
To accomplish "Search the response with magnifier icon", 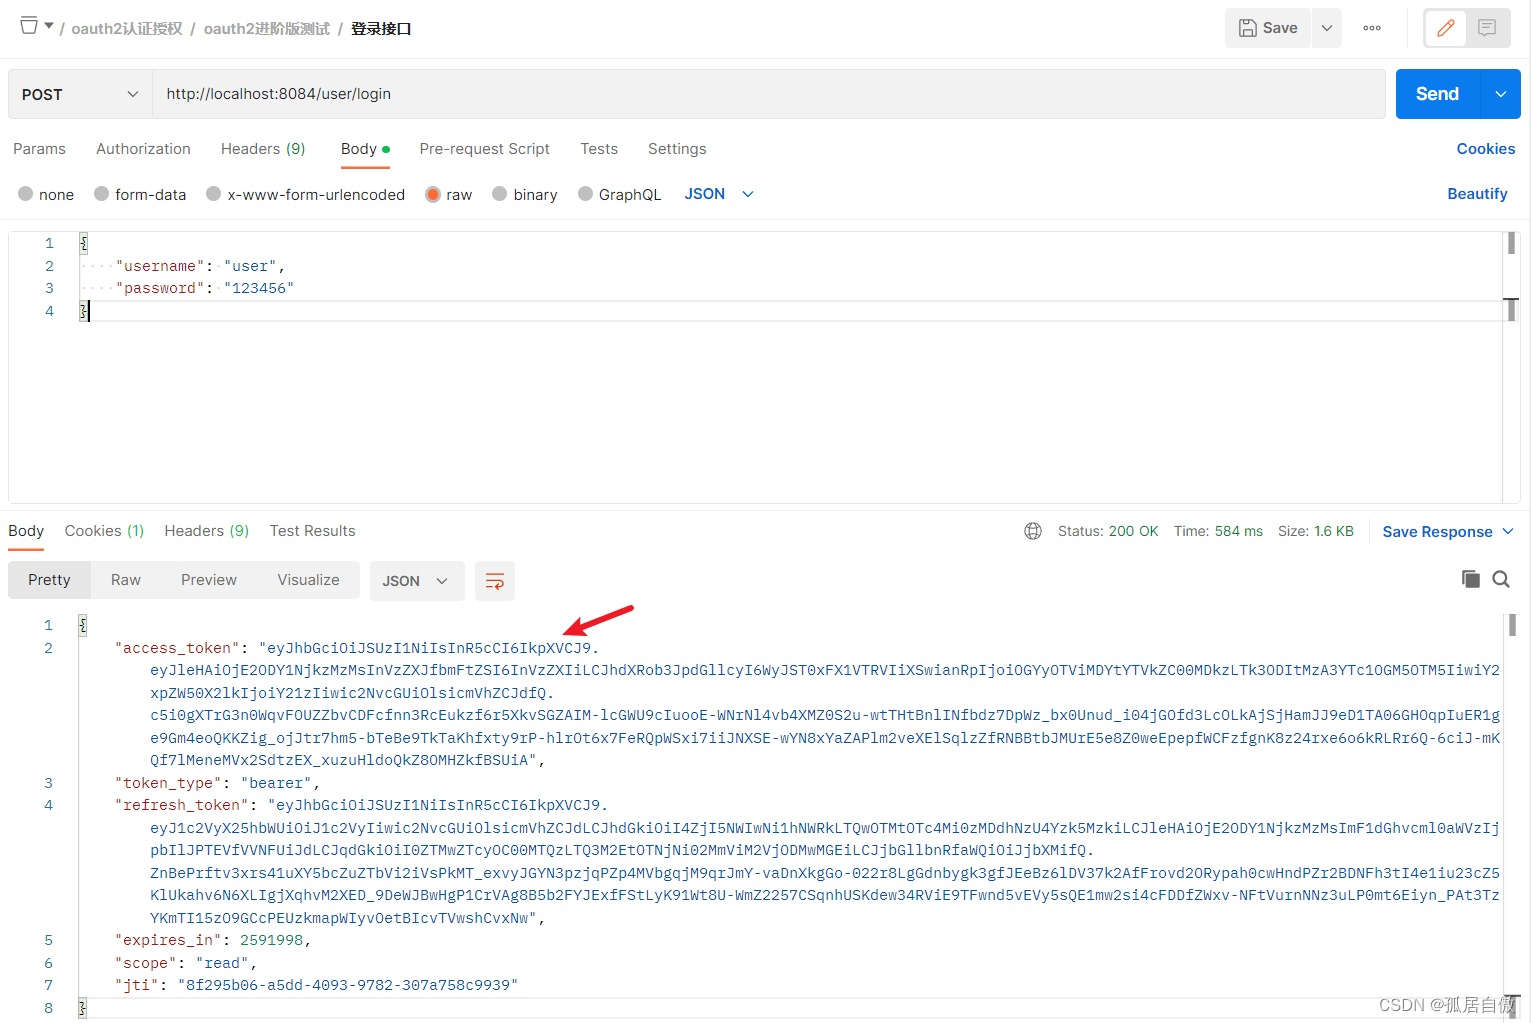I will click(x=1501, y=579).
